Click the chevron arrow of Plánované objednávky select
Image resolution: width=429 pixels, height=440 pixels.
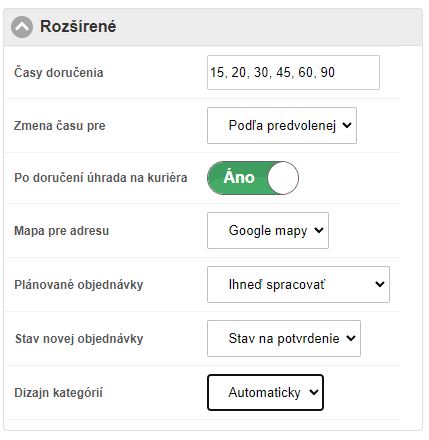(x=380, y=284)
